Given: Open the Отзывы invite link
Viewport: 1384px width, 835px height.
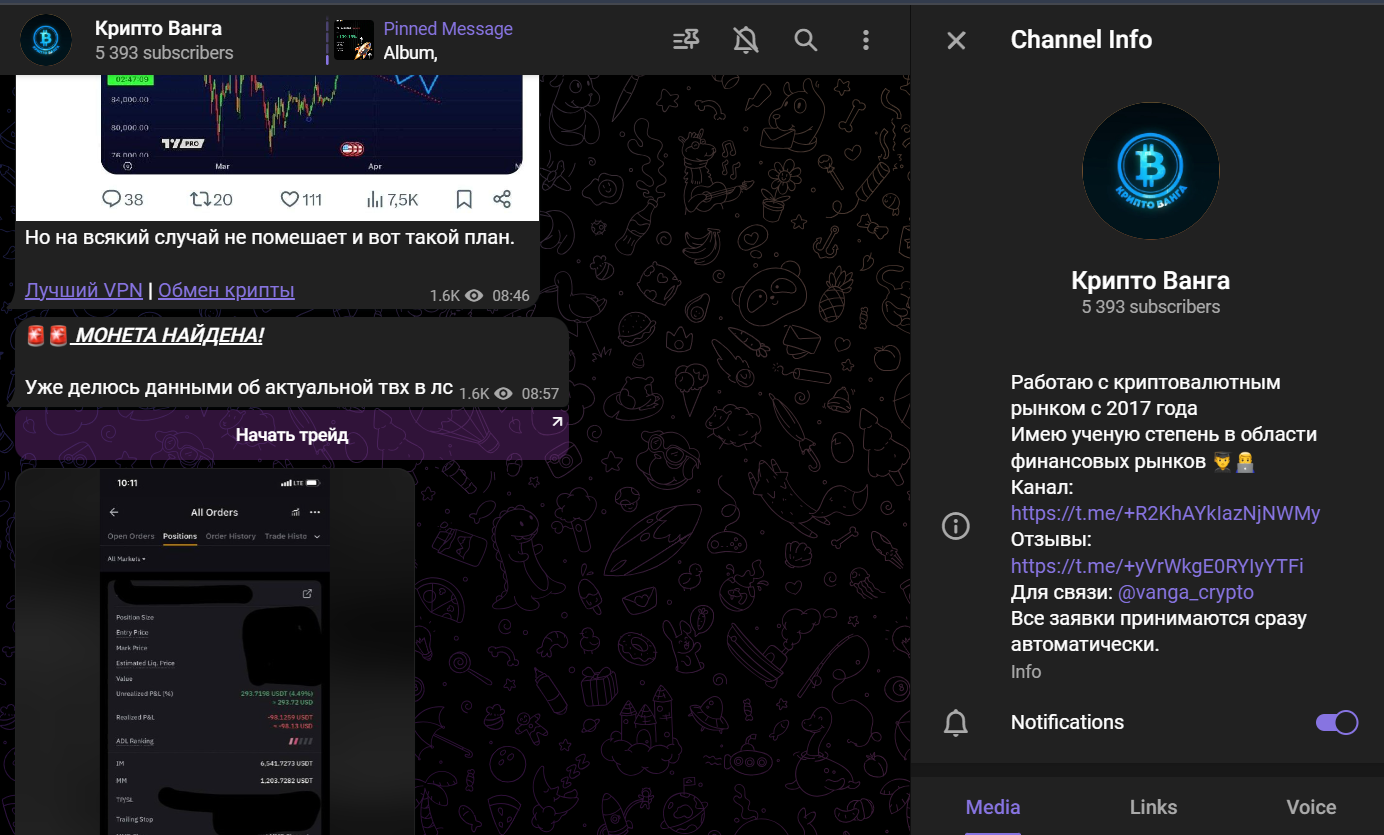Looking at the screenshot, I should 1157,566.
